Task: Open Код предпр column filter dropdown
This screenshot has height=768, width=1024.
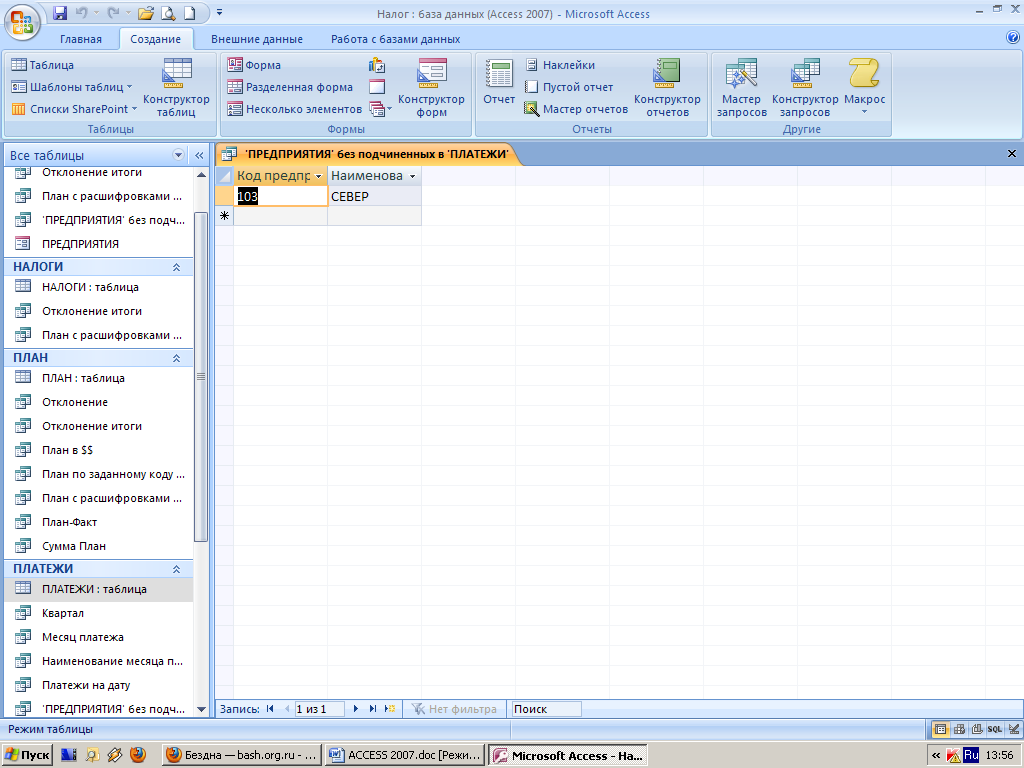Action: pos(318,176)
